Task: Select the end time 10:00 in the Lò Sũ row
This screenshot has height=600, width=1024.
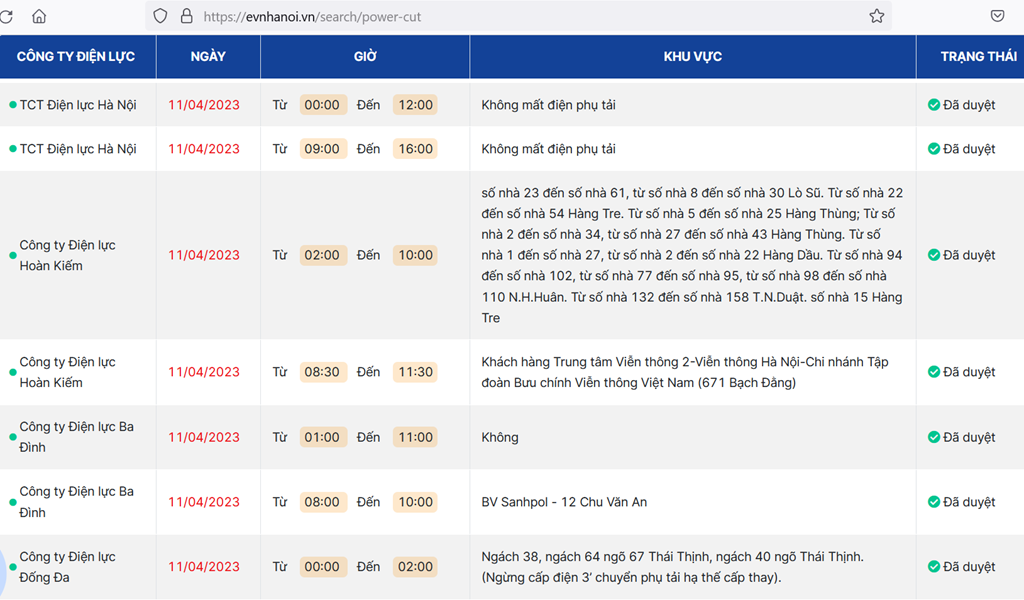Action: pyautogui.click(x=415, y=255)
